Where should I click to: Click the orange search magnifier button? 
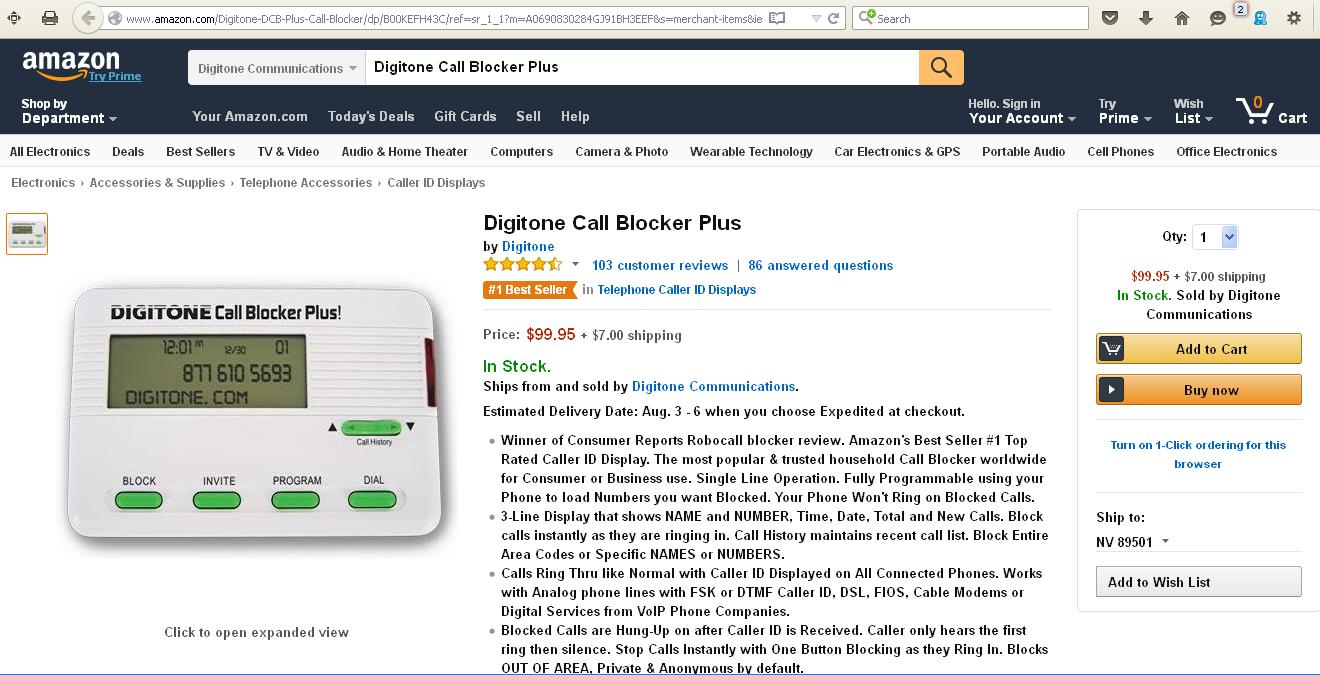pos(941,68)
